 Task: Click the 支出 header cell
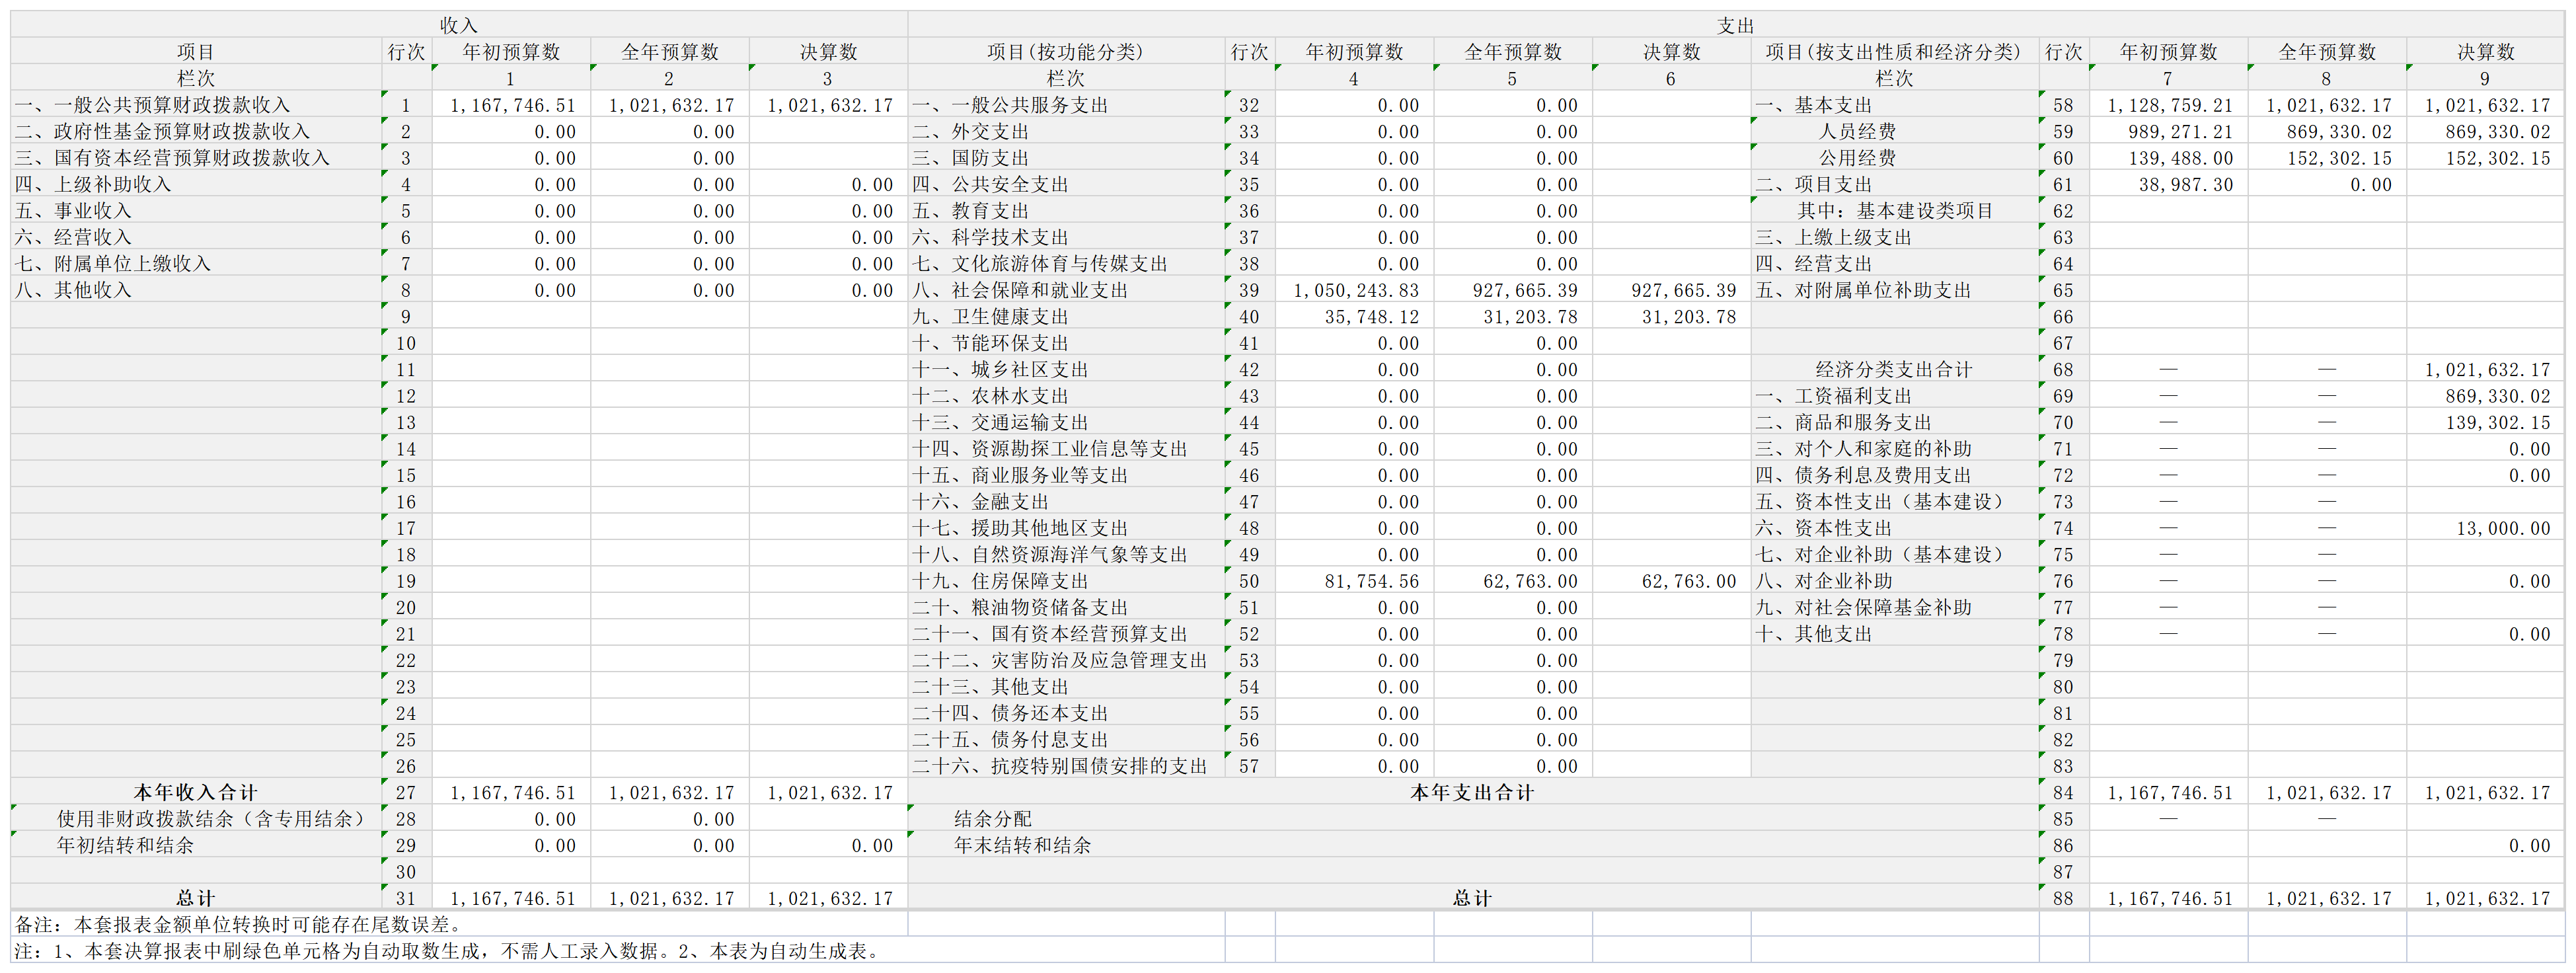click(1735, 25)
